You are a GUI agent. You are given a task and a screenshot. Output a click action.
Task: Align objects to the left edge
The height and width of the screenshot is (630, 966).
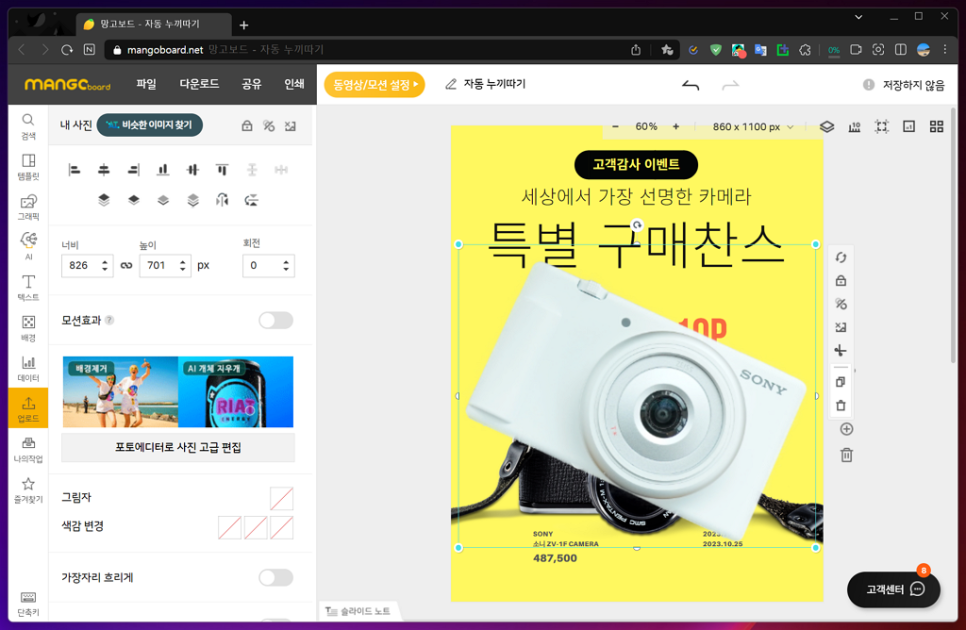[75, 169]
